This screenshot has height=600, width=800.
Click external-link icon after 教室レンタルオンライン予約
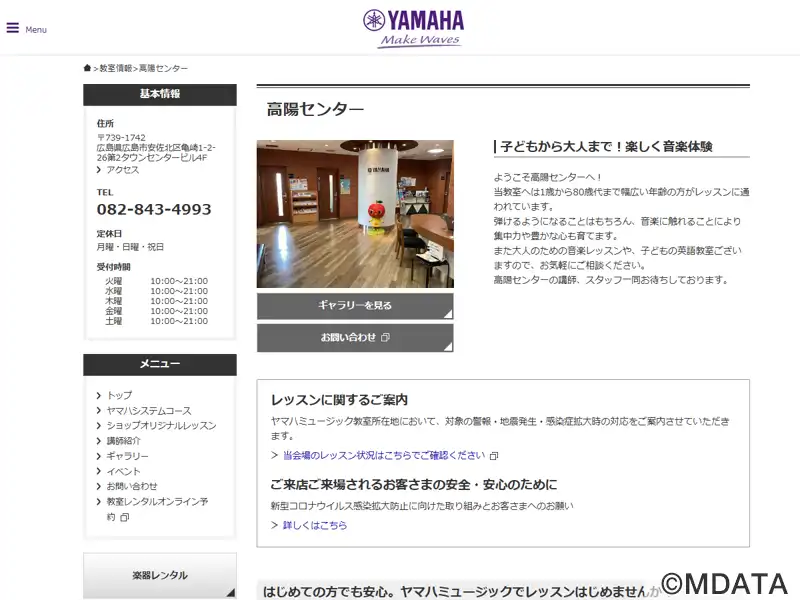(125, 517)
